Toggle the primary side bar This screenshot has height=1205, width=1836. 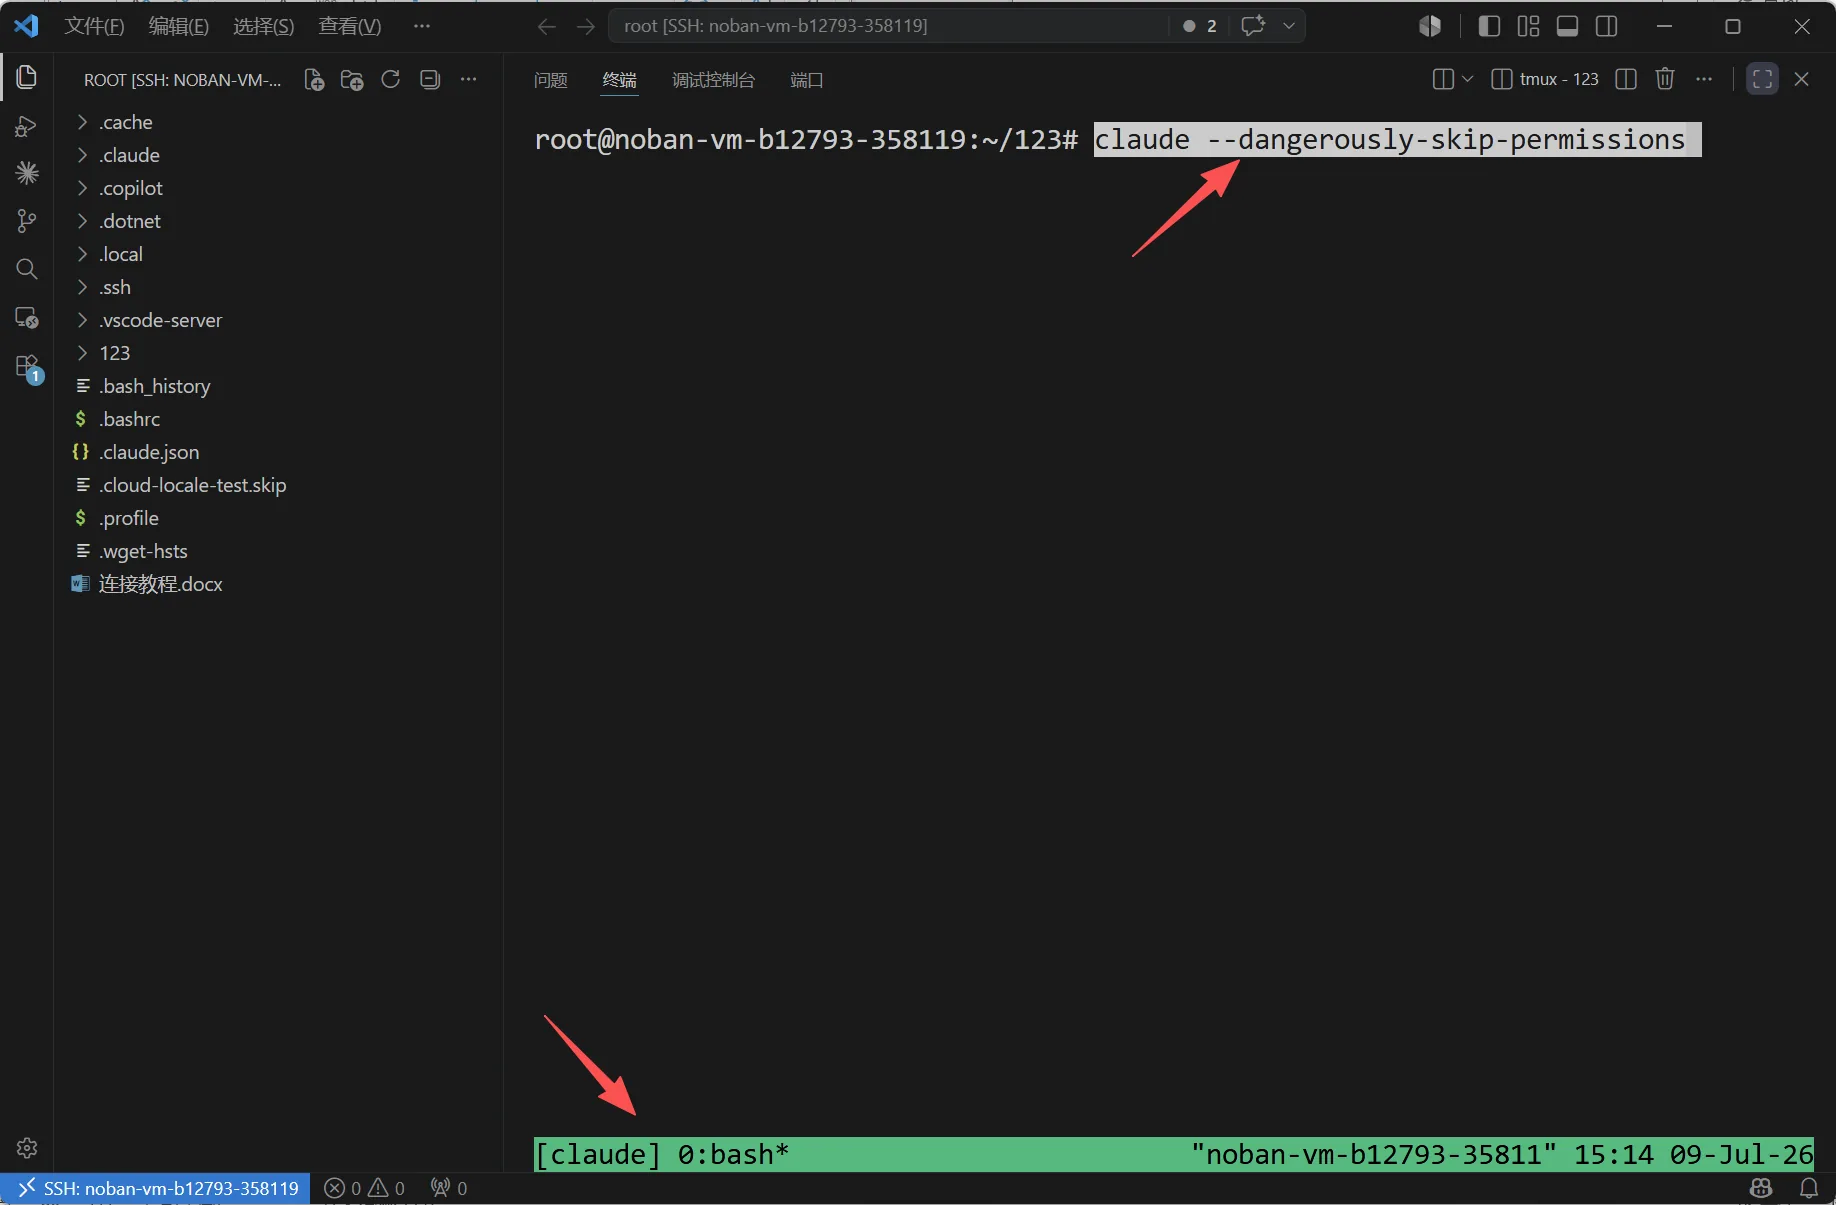click(1489, 27)
